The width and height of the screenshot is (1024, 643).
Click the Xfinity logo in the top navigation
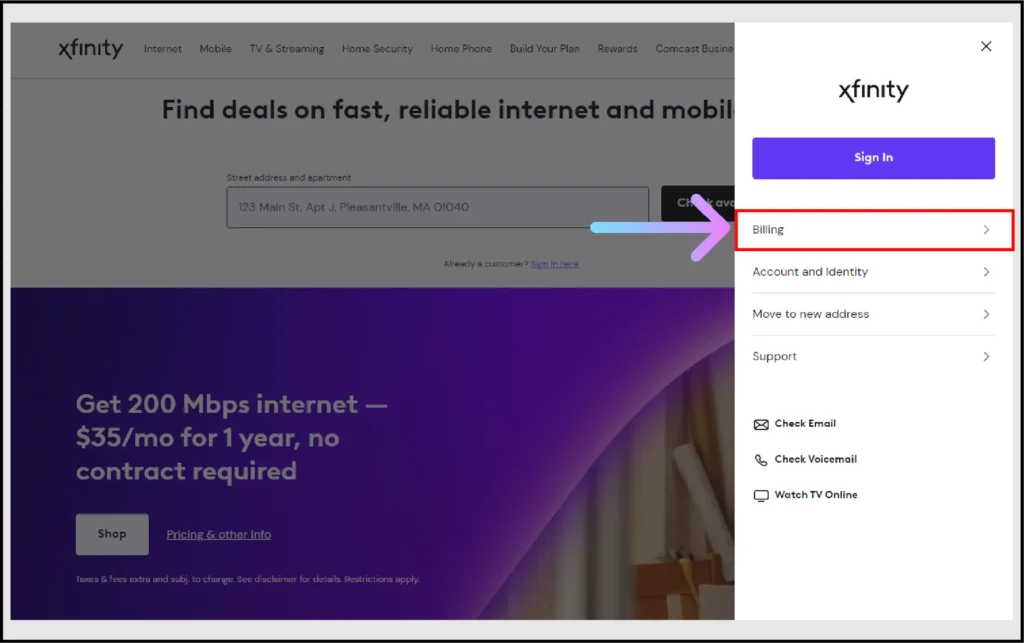pyautogui.click(x=90, y=48)
